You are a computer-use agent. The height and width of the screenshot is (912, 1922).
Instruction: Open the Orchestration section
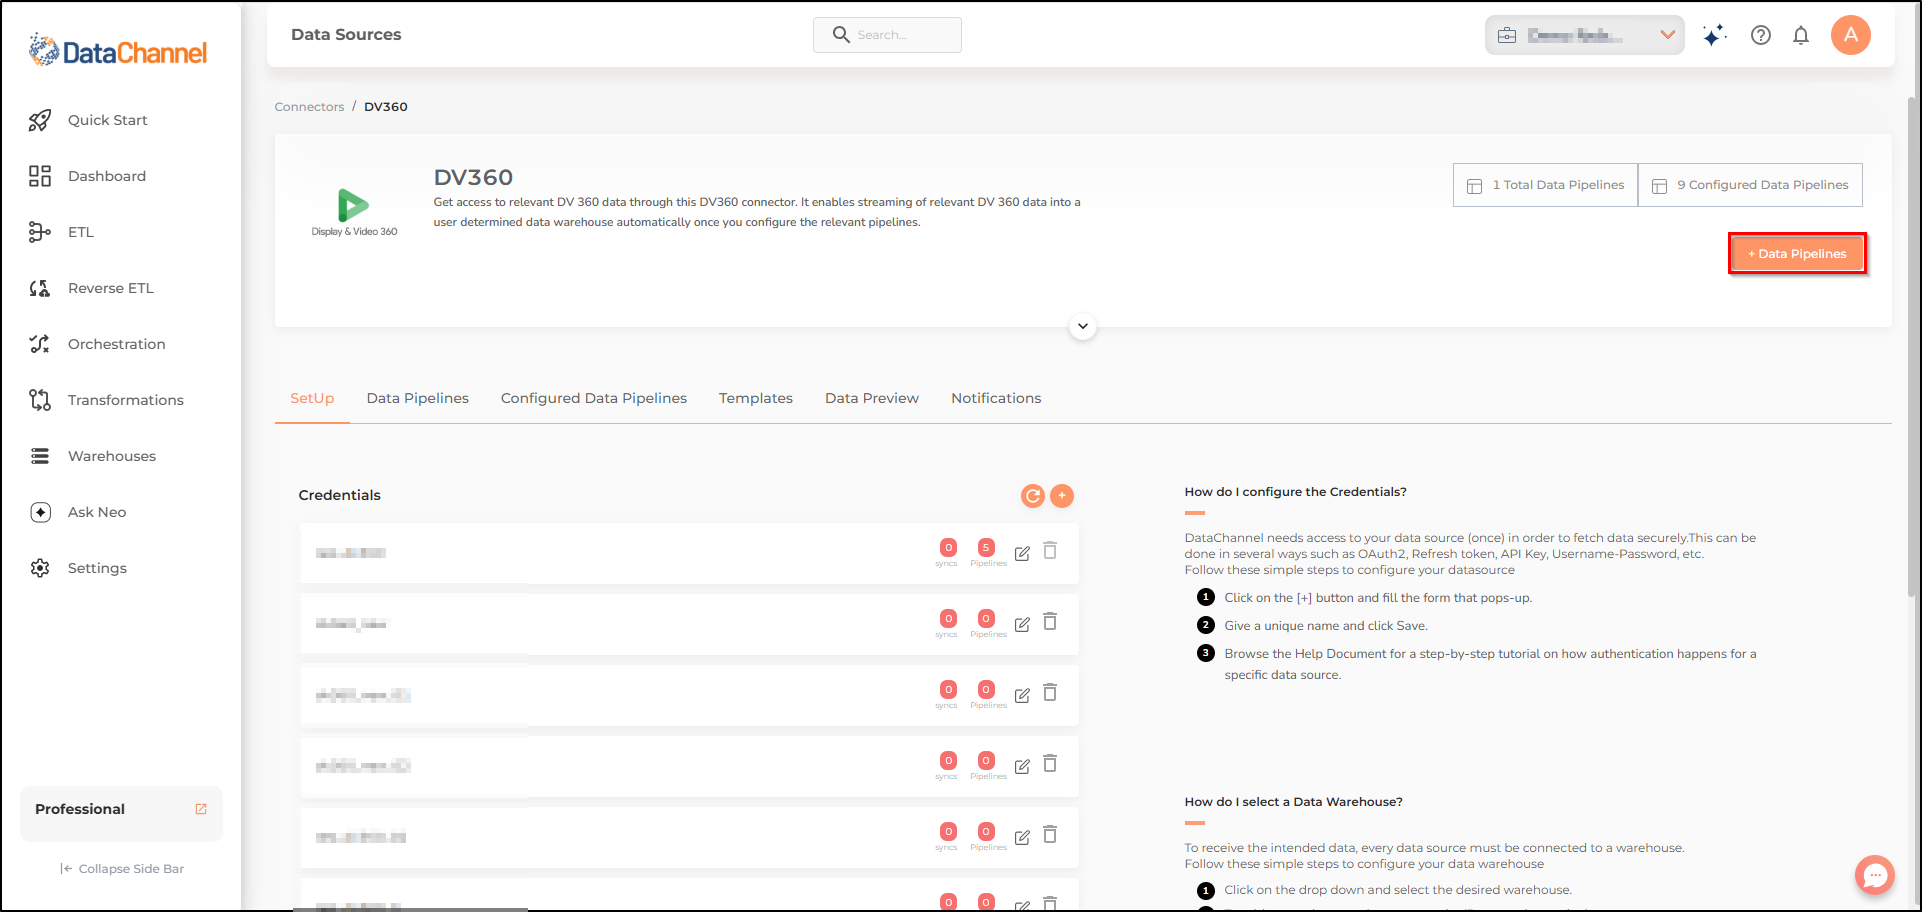point(98,344)
